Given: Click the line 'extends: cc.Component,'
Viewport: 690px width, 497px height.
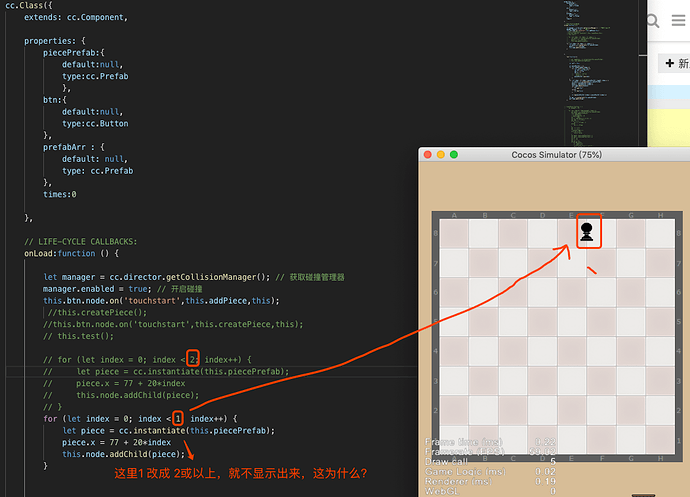Looking at the screenshot, I should (x=76, y=17).
